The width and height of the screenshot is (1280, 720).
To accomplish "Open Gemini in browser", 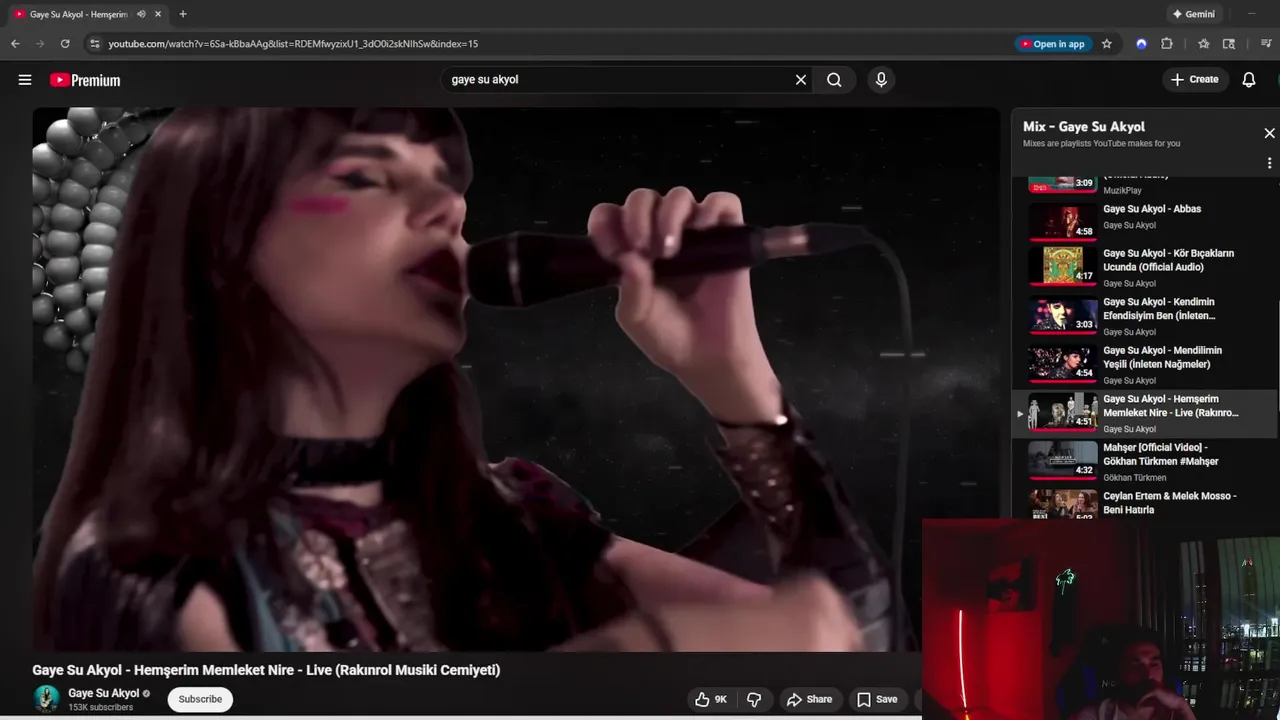I will click(x=1193, y=14).
